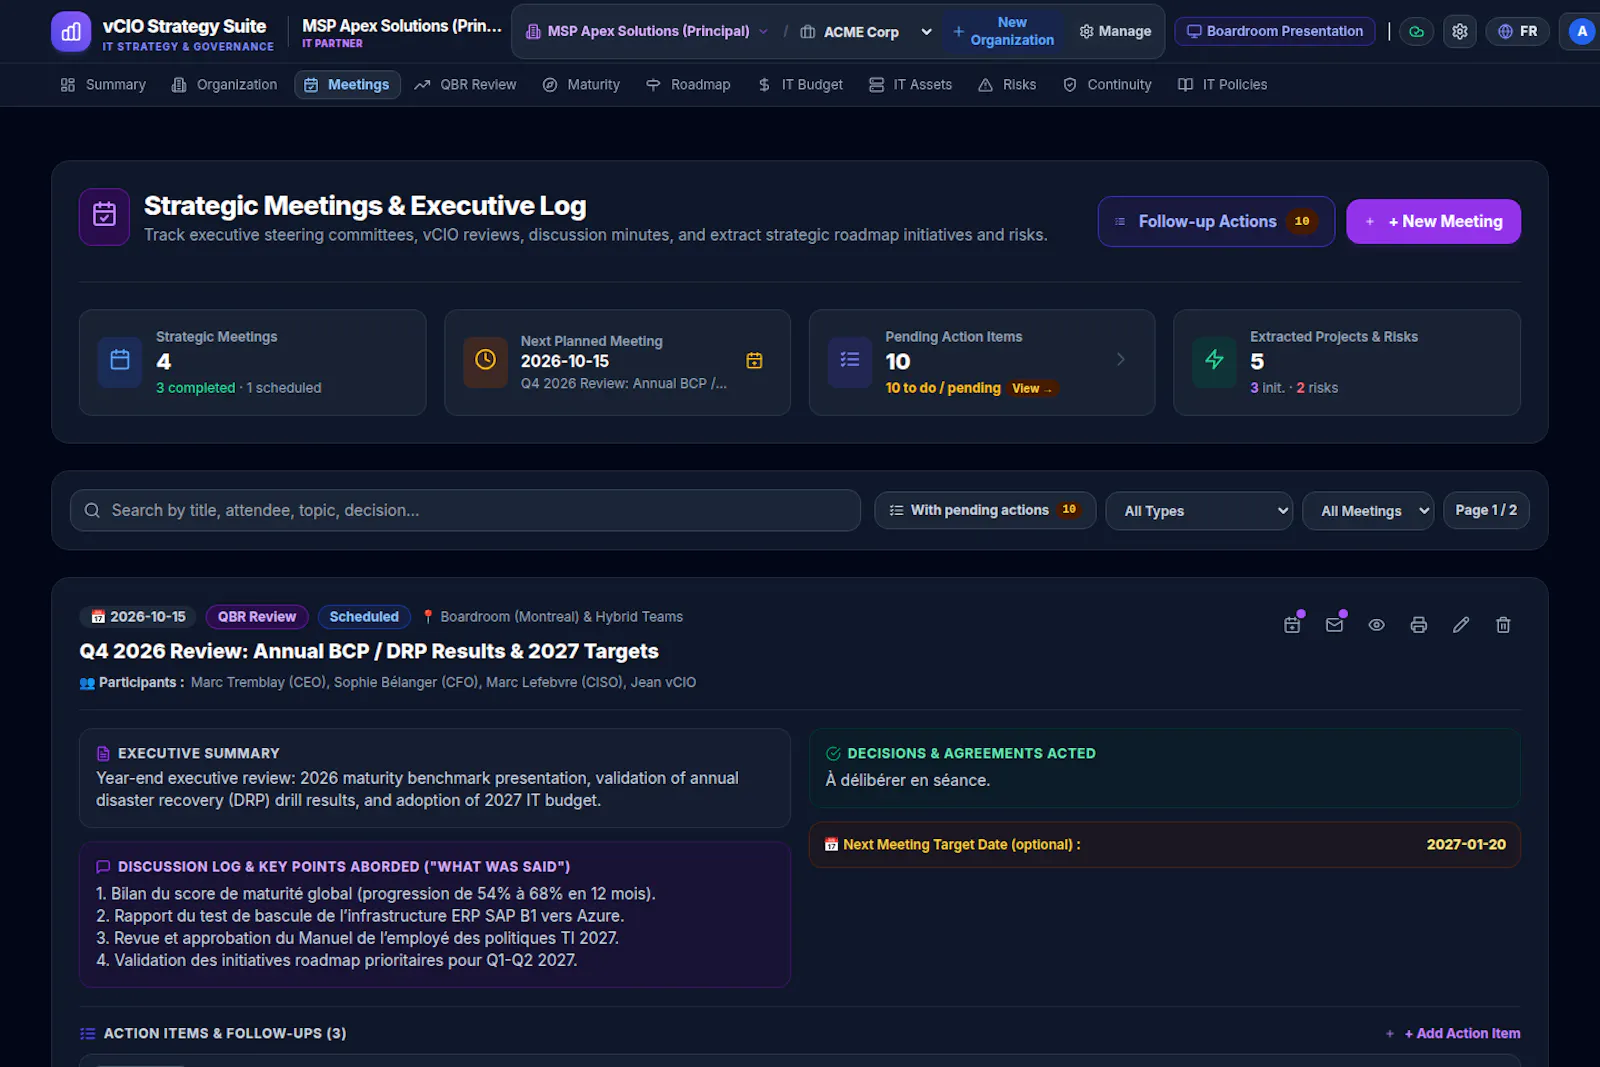The image size is (1600, 1067).
Task: Click the lightning icon in Extracted Projects card
Action: (1215, 361)
